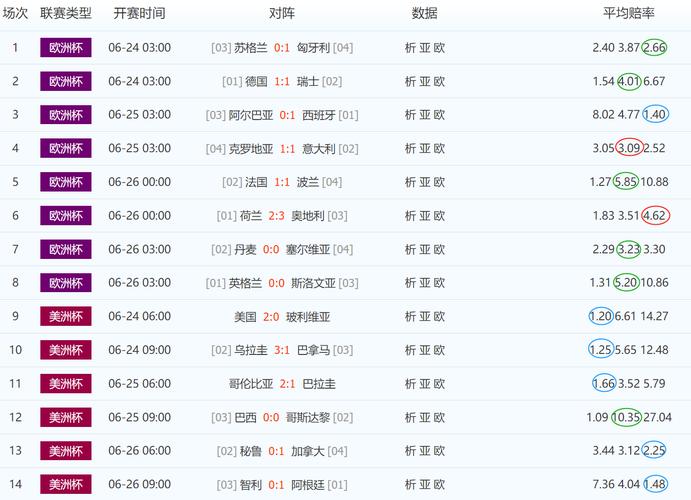
Task: Click odds value 27.04 in row 12
Action: tap(658, 417)
